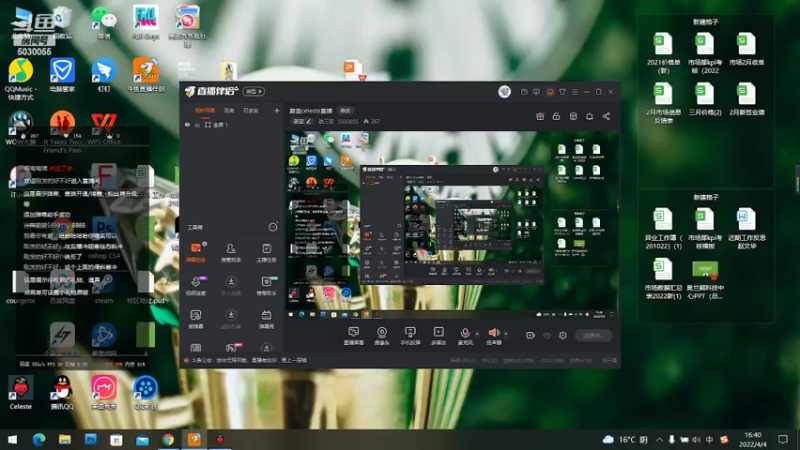Open the Celeste desktop shortcut
Image resolution: width=800 pixels, height=450 pixels.
point(20,393)
